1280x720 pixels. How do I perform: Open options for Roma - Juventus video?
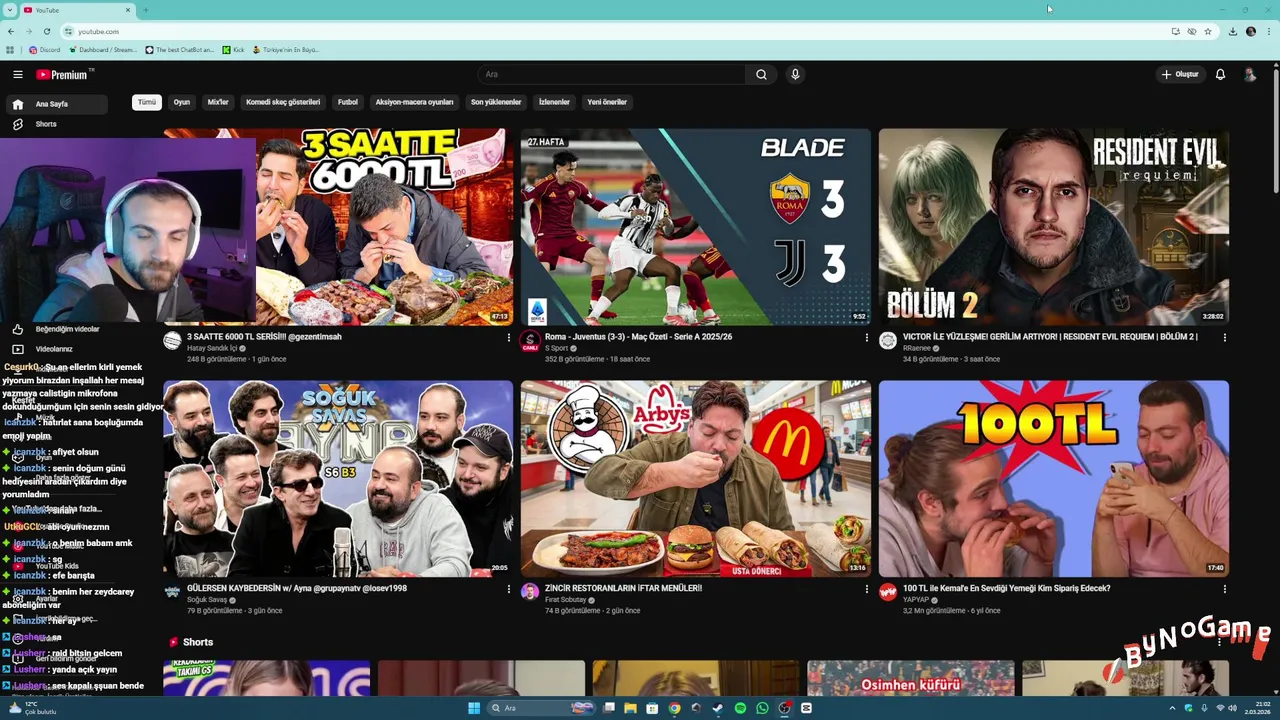pos(866,338)
